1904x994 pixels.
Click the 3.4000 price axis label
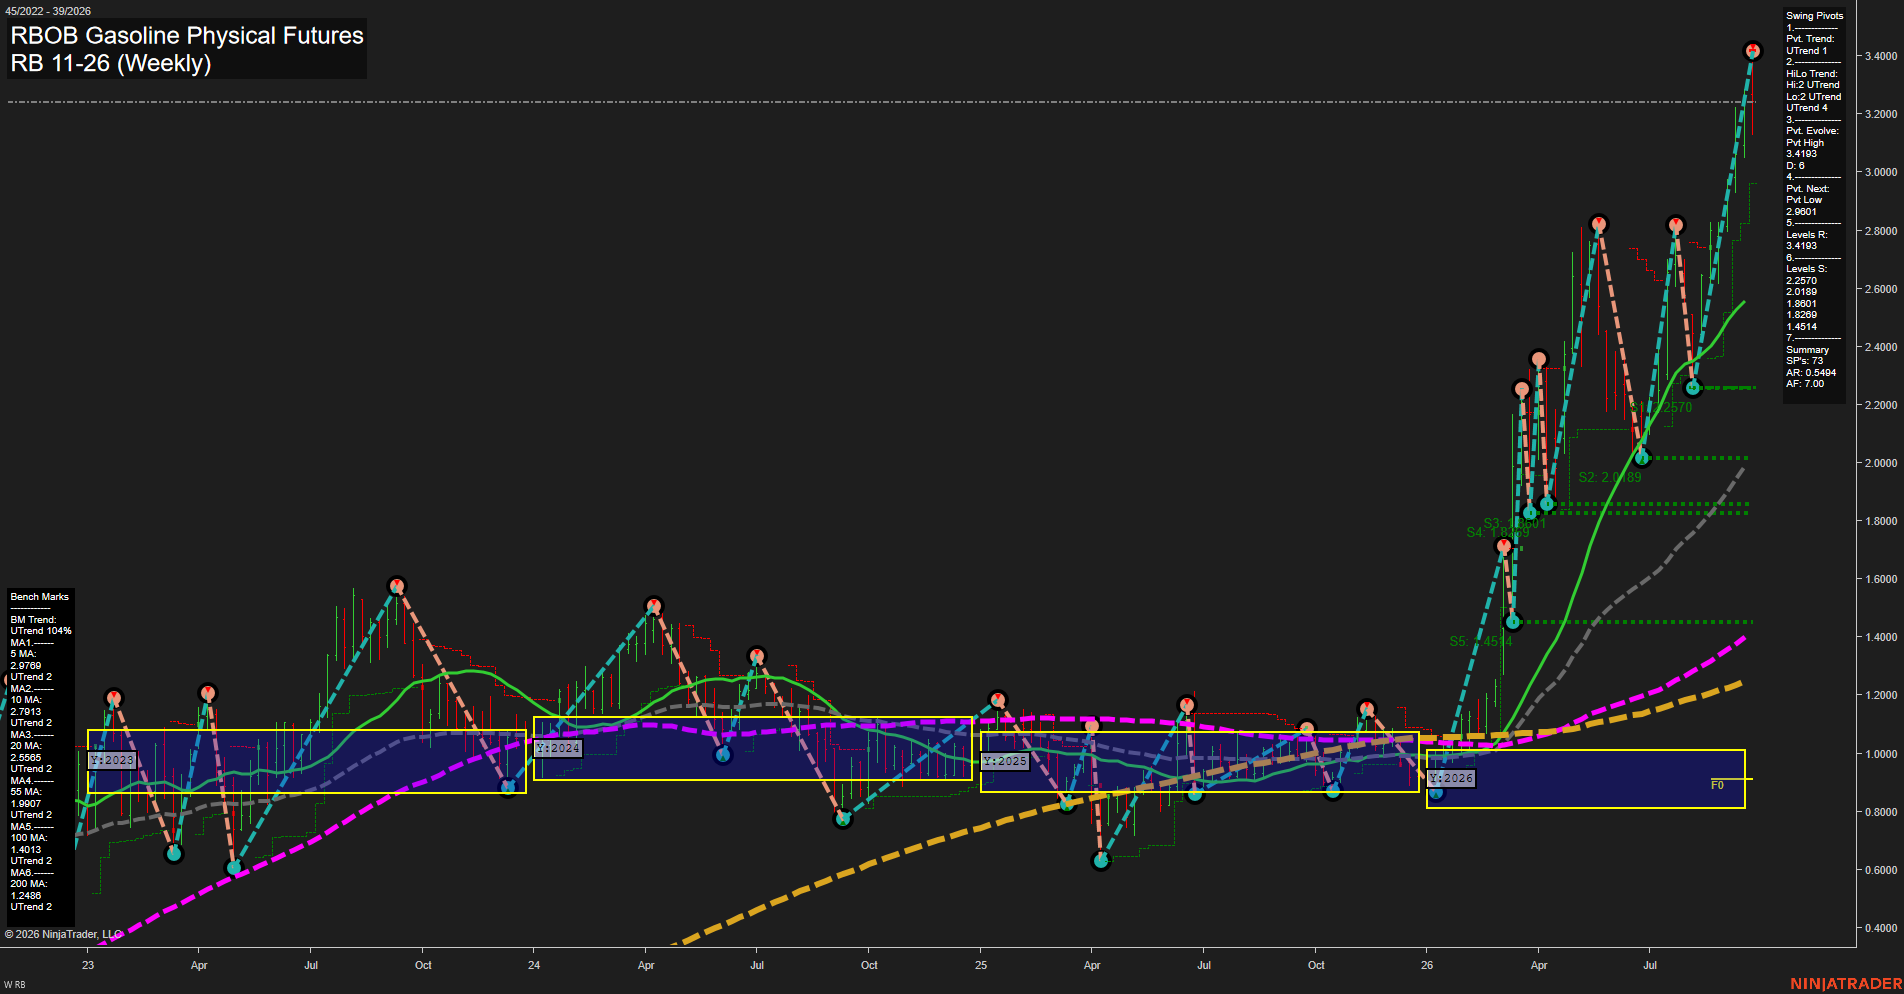pyautogui.click(x=1880, y=56)
